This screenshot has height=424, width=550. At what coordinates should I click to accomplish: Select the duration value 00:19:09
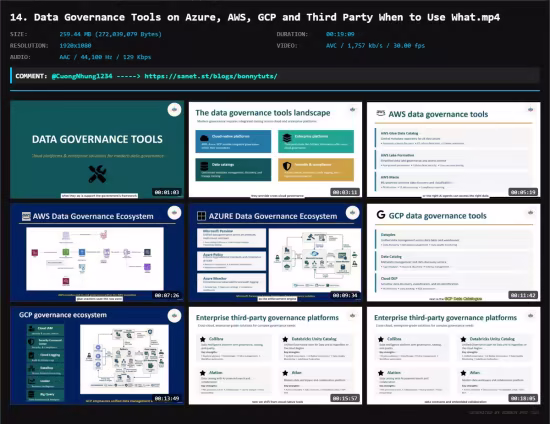(340, 34)
